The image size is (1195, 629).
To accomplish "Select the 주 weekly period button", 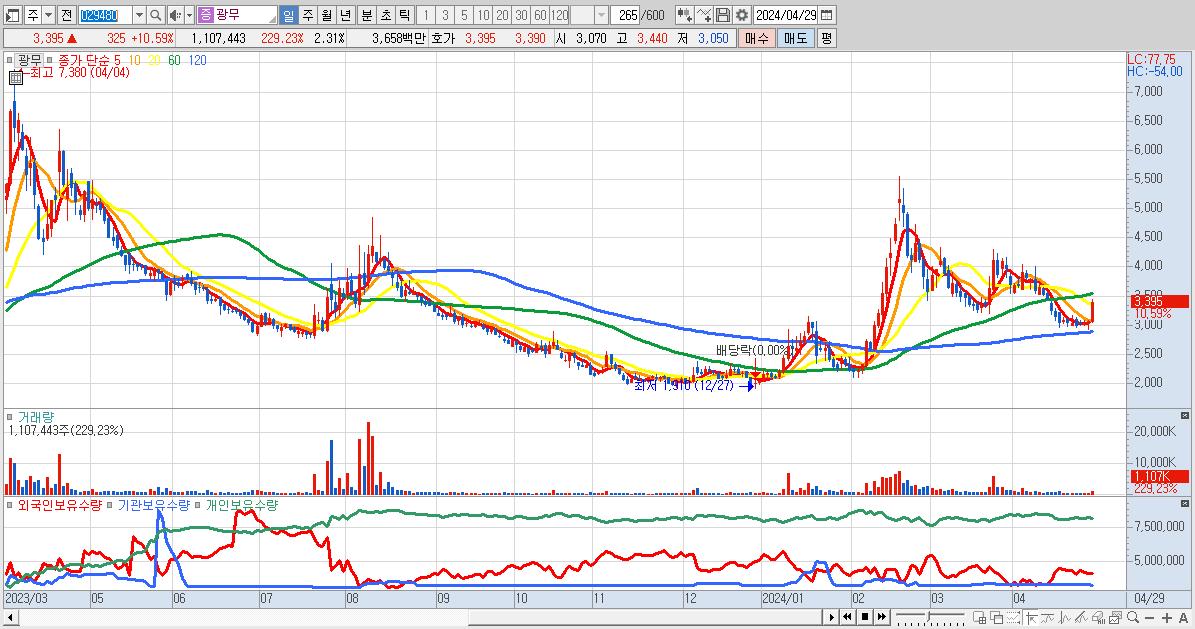I will (307, 15).
